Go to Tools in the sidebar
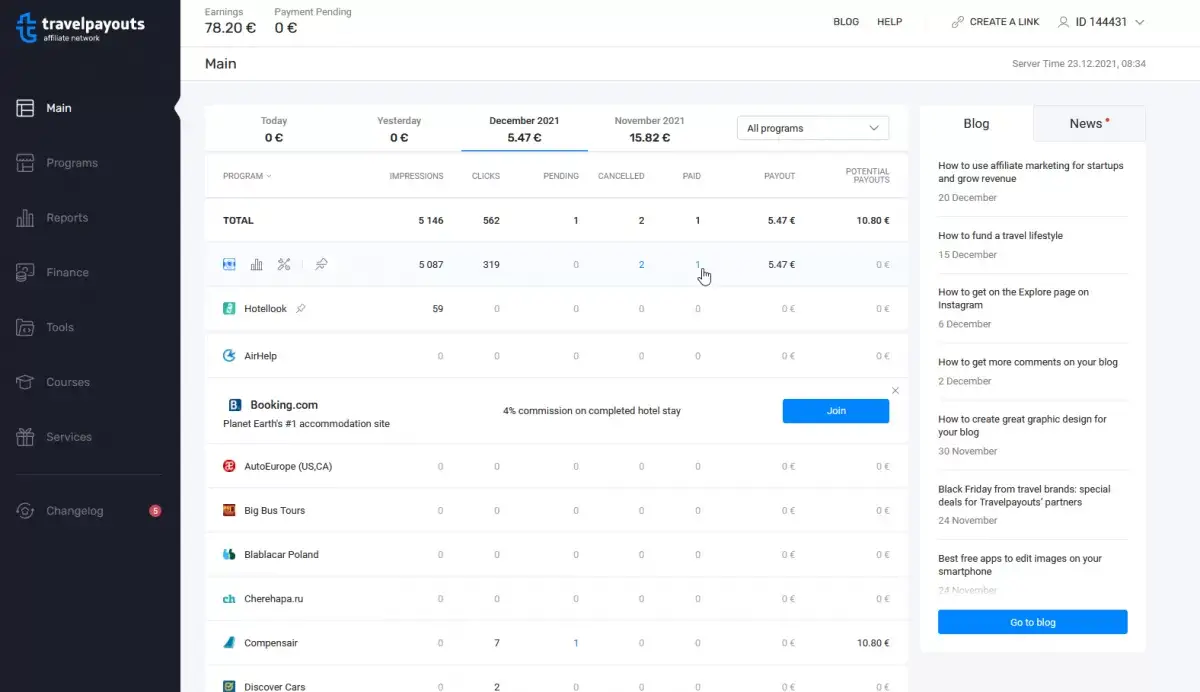1200x692 pixels. click(x=60, y=327)
